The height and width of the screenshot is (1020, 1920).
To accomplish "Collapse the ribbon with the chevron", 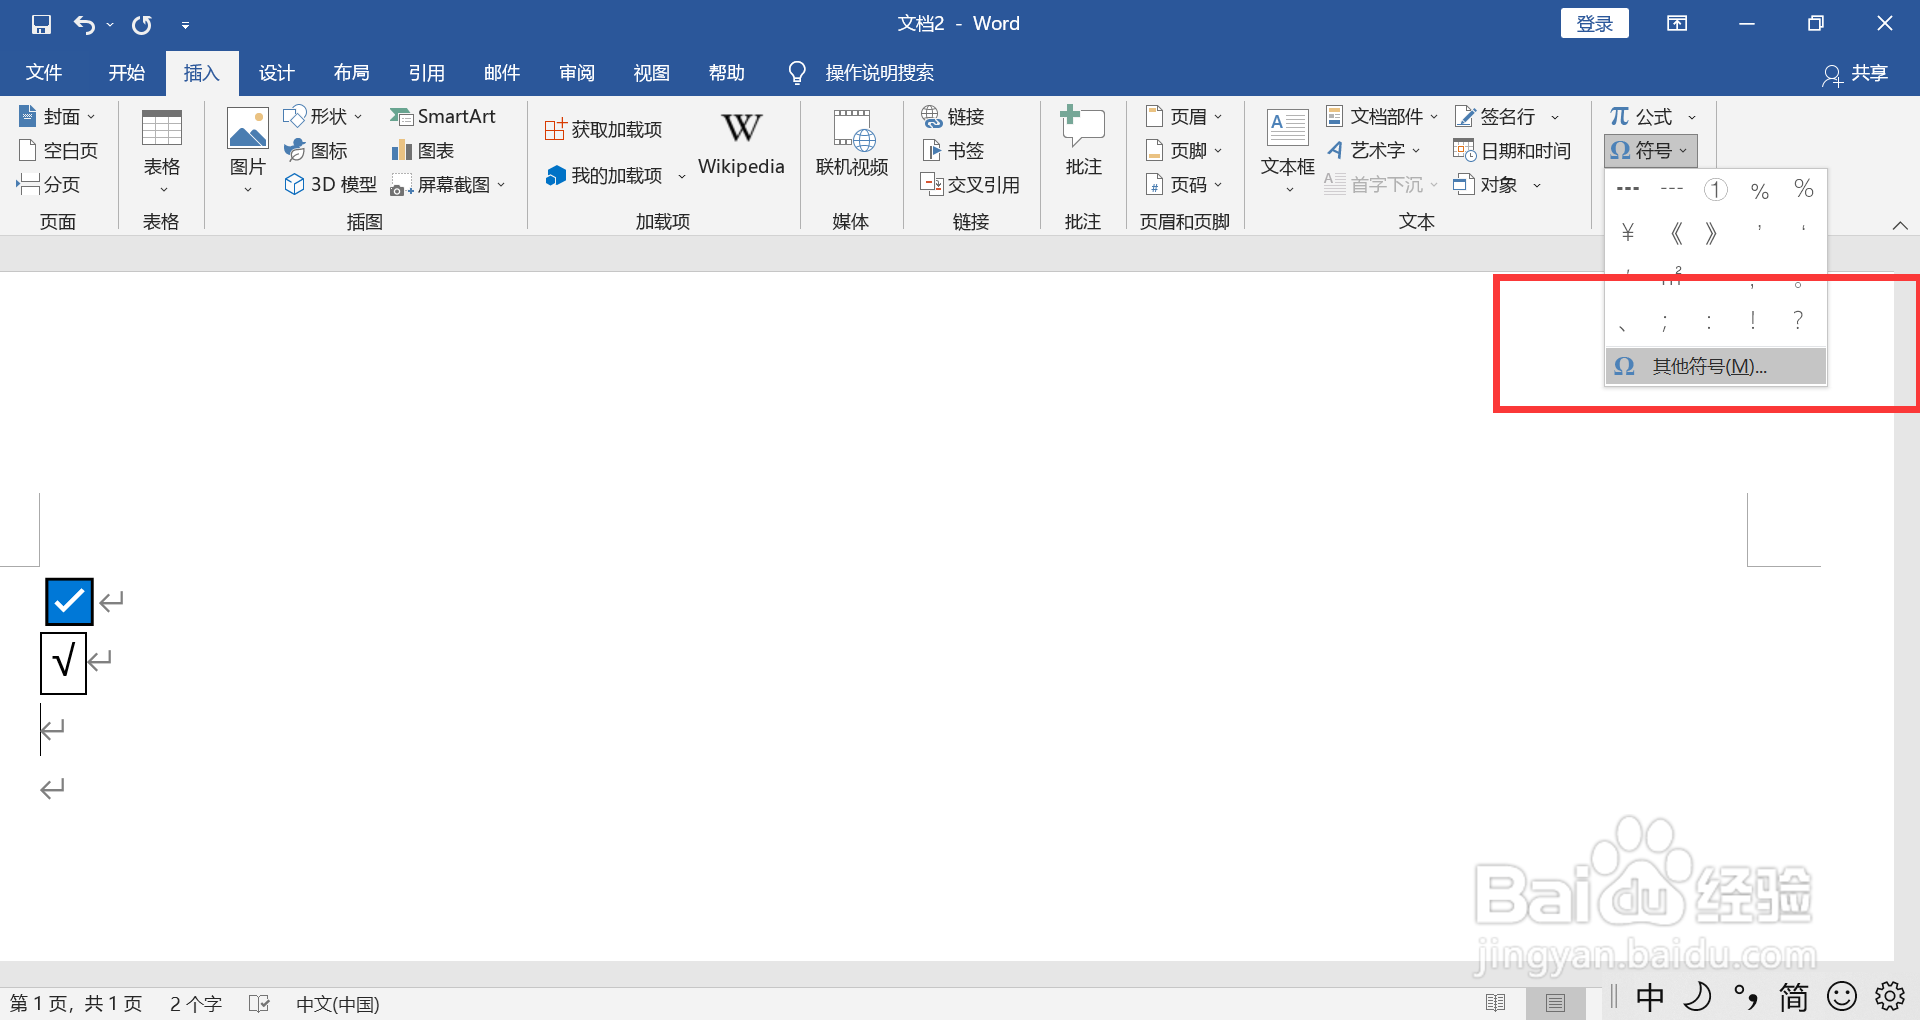I will (1900, 225).
